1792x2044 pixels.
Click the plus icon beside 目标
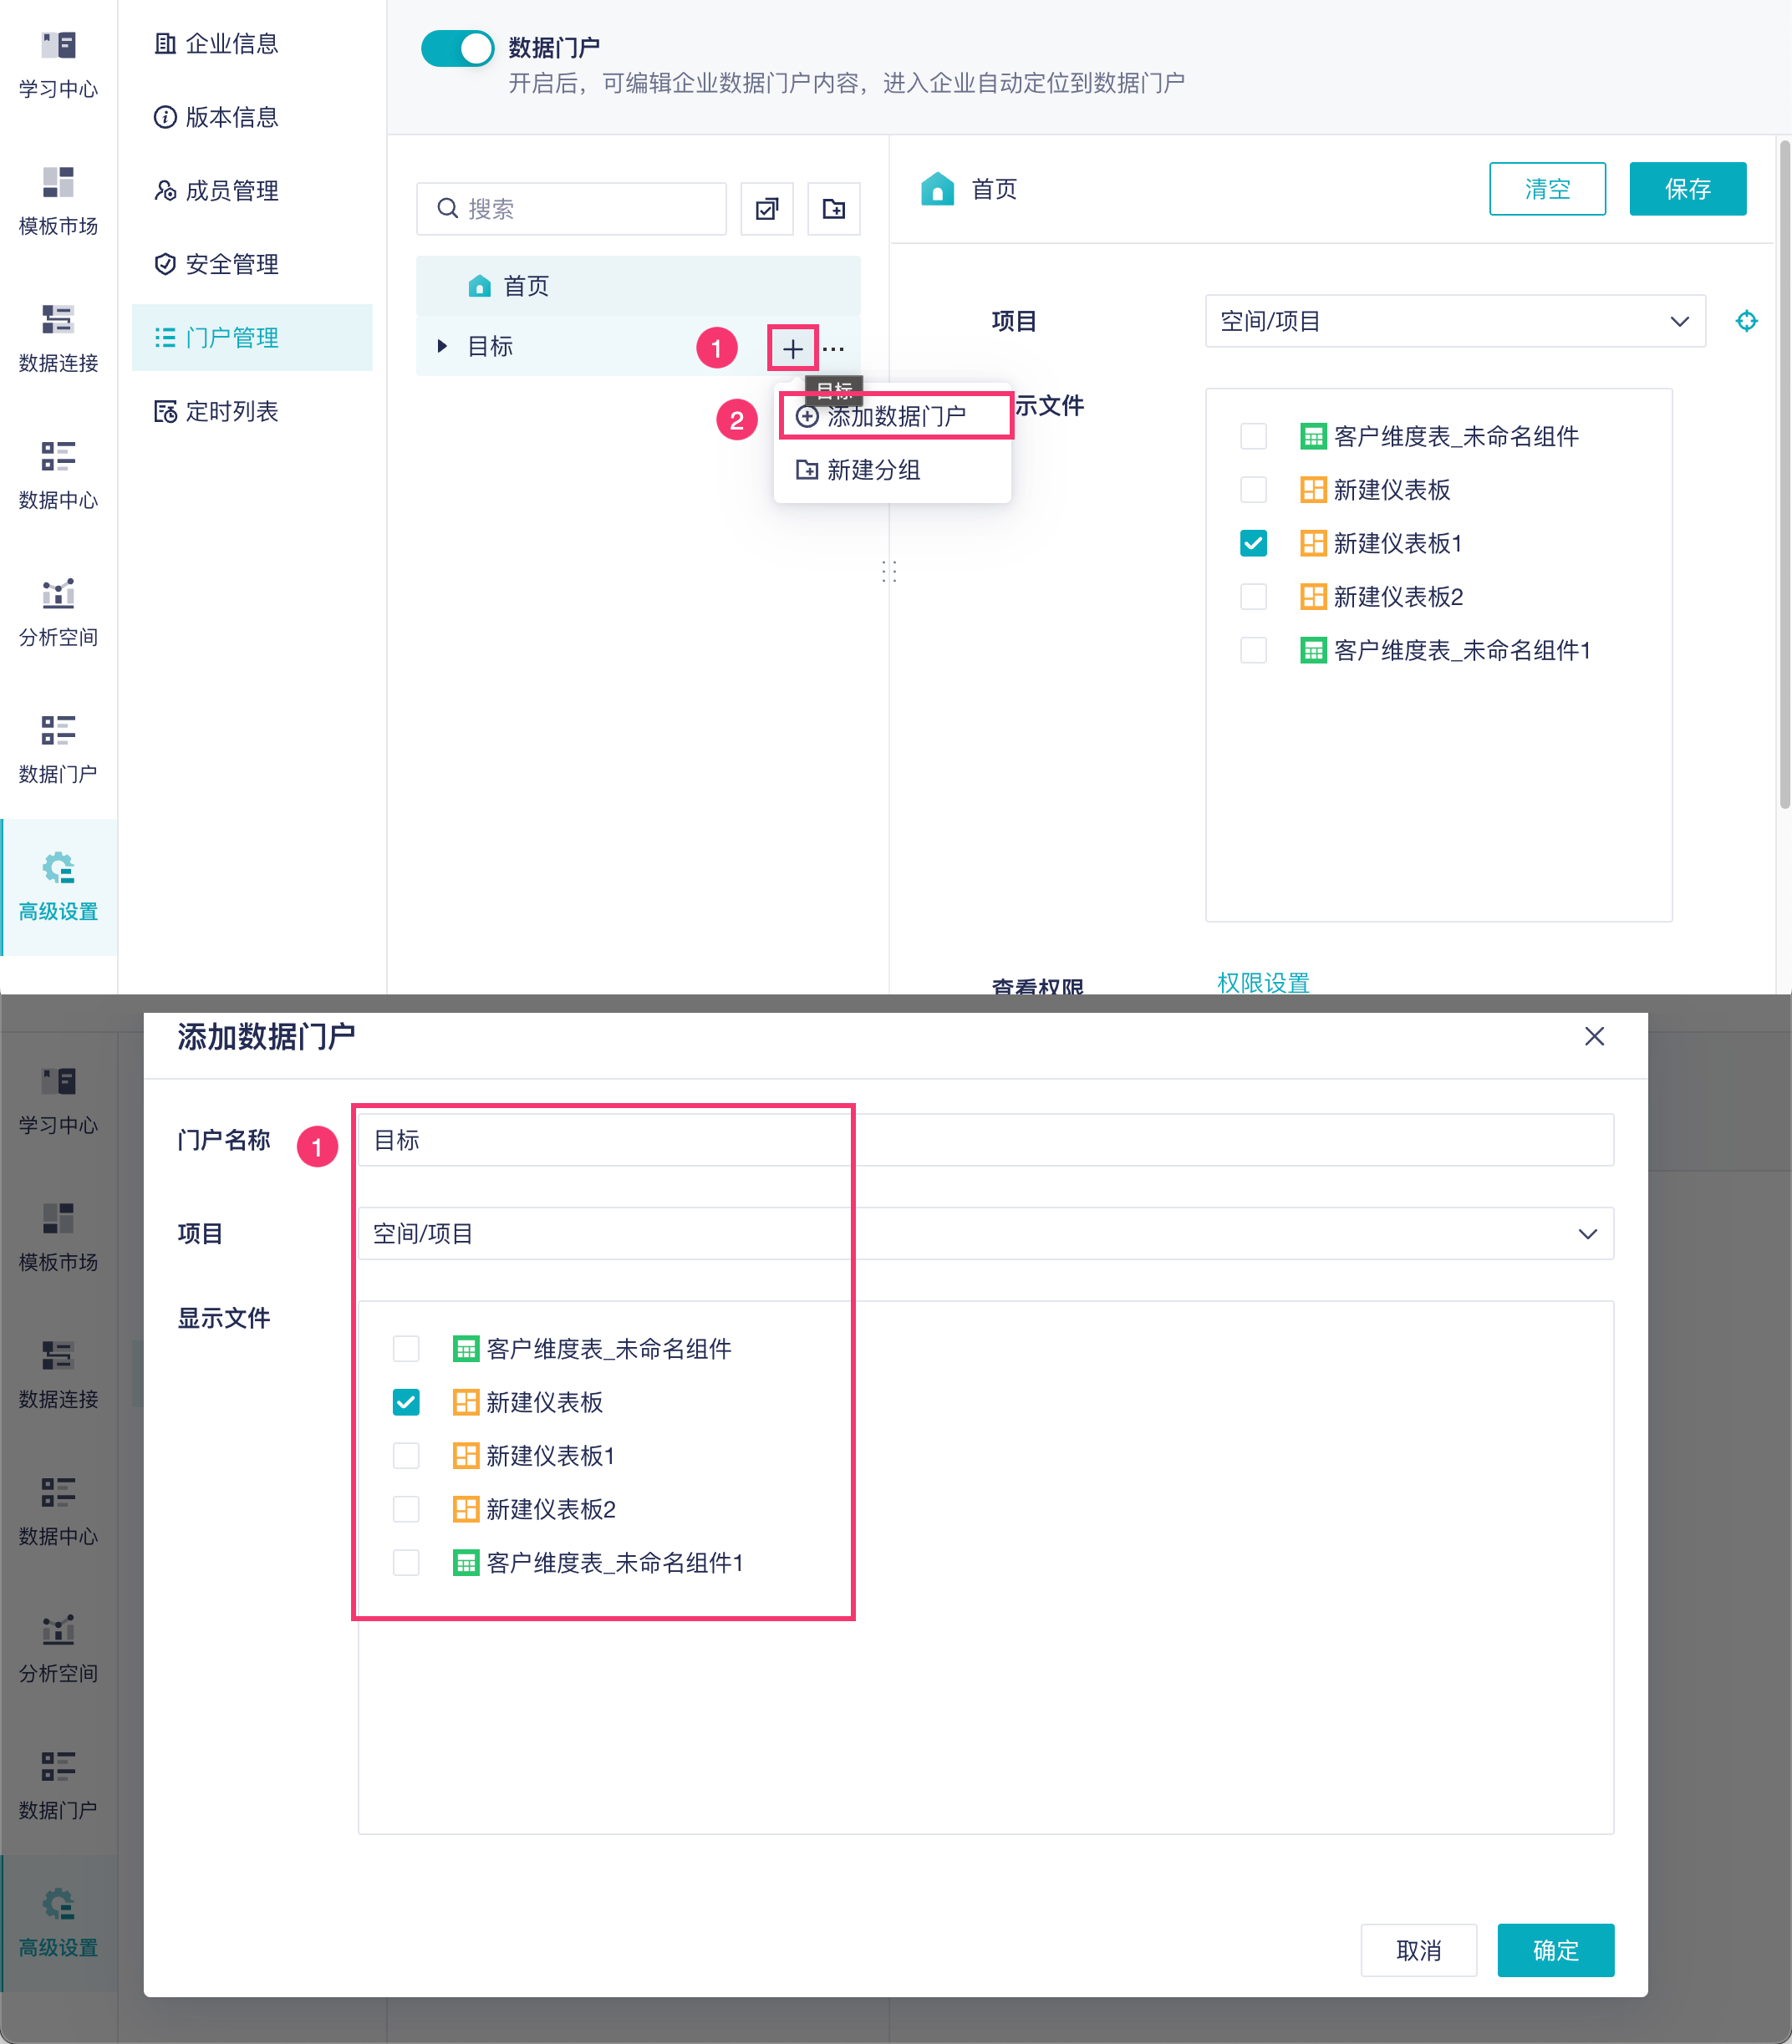point(792,348)
